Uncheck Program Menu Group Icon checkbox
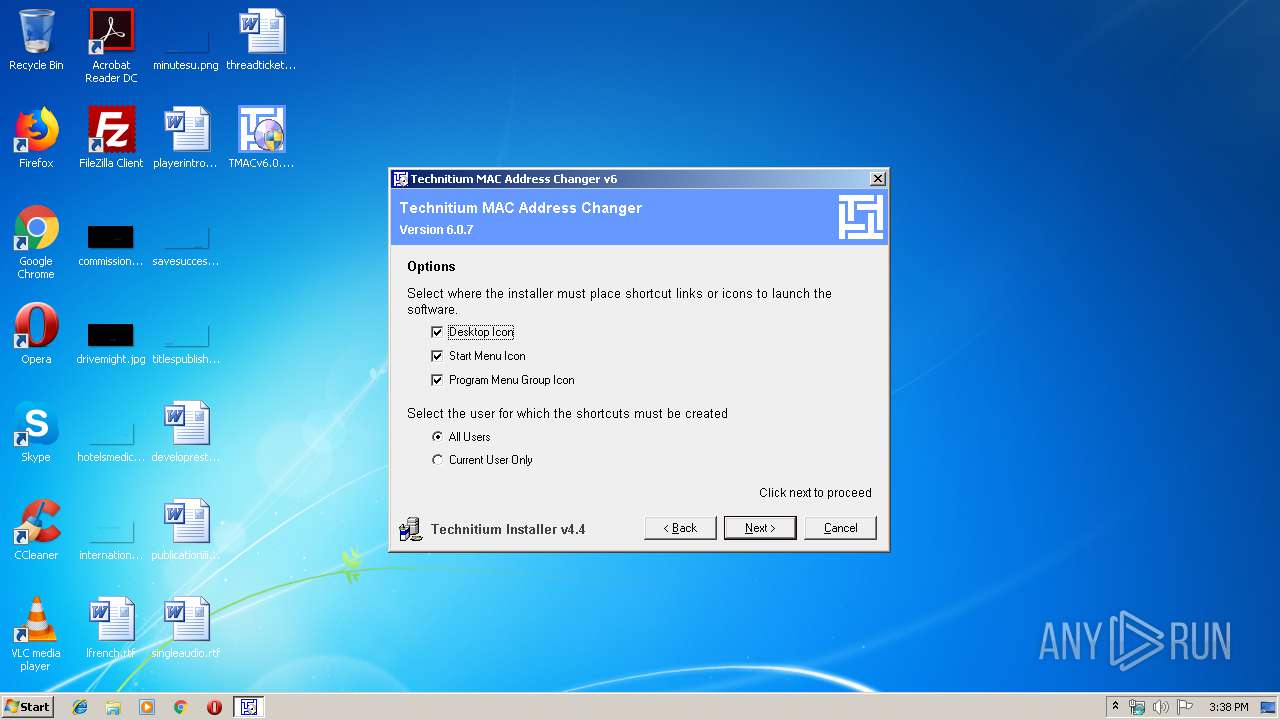1280x720 pixels. click(x=437, y=380)
